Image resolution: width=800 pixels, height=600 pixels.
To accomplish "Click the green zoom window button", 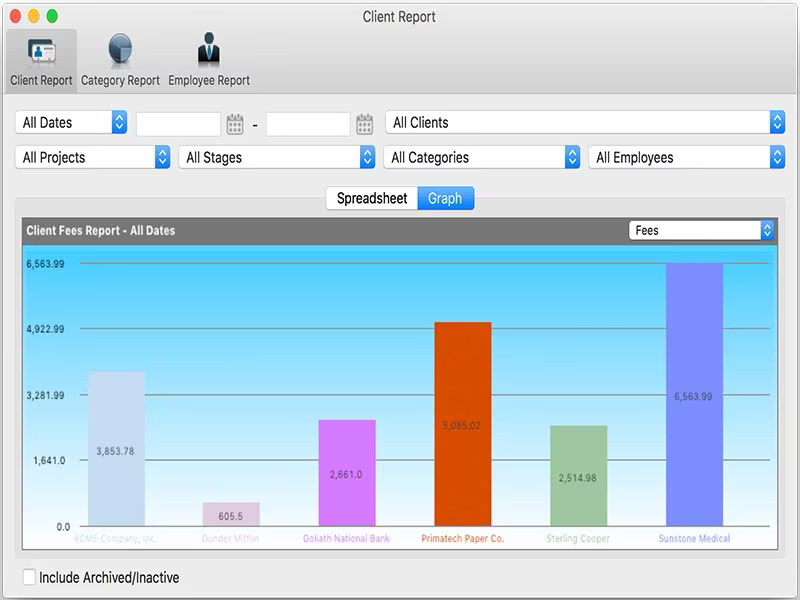I will 52,16.
